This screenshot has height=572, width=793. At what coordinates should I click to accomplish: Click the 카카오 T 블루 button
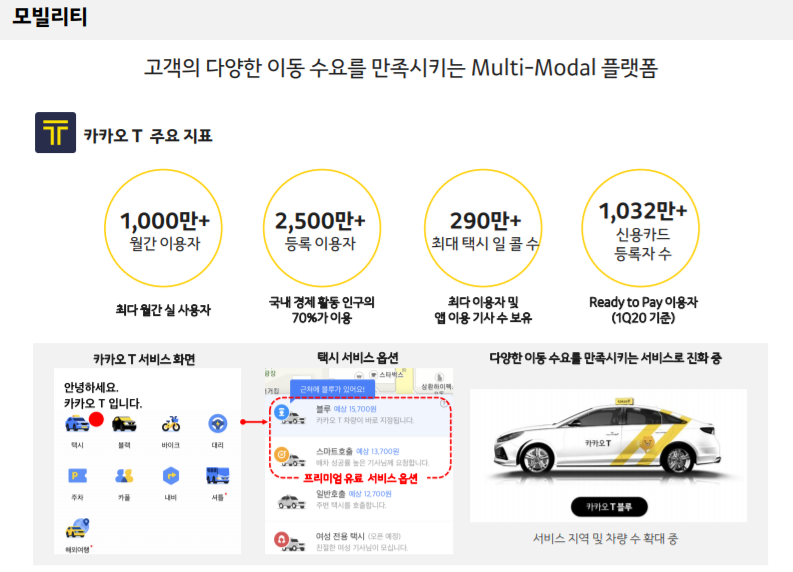pyautogui.click(x=609, y=507)
